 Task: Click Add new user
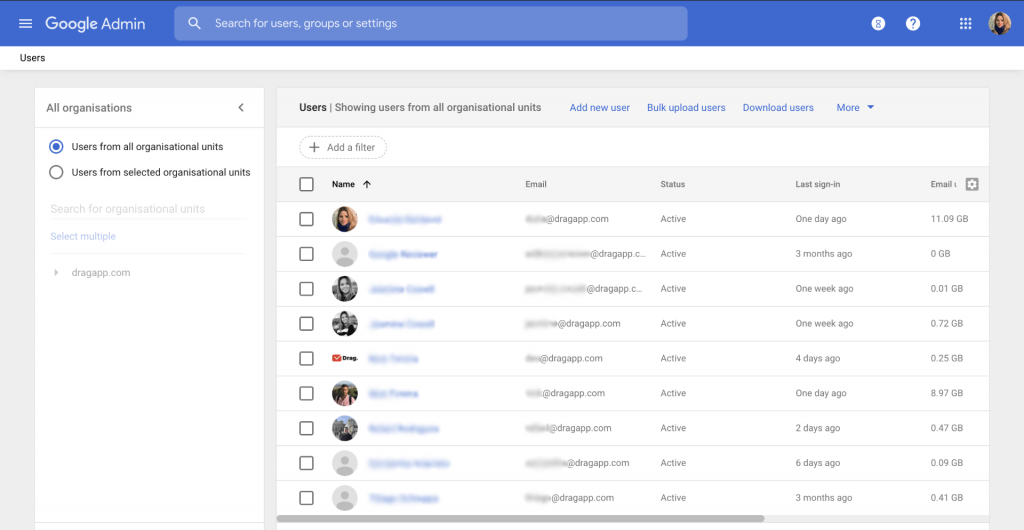pyautogui.click(x=600, y=108)
